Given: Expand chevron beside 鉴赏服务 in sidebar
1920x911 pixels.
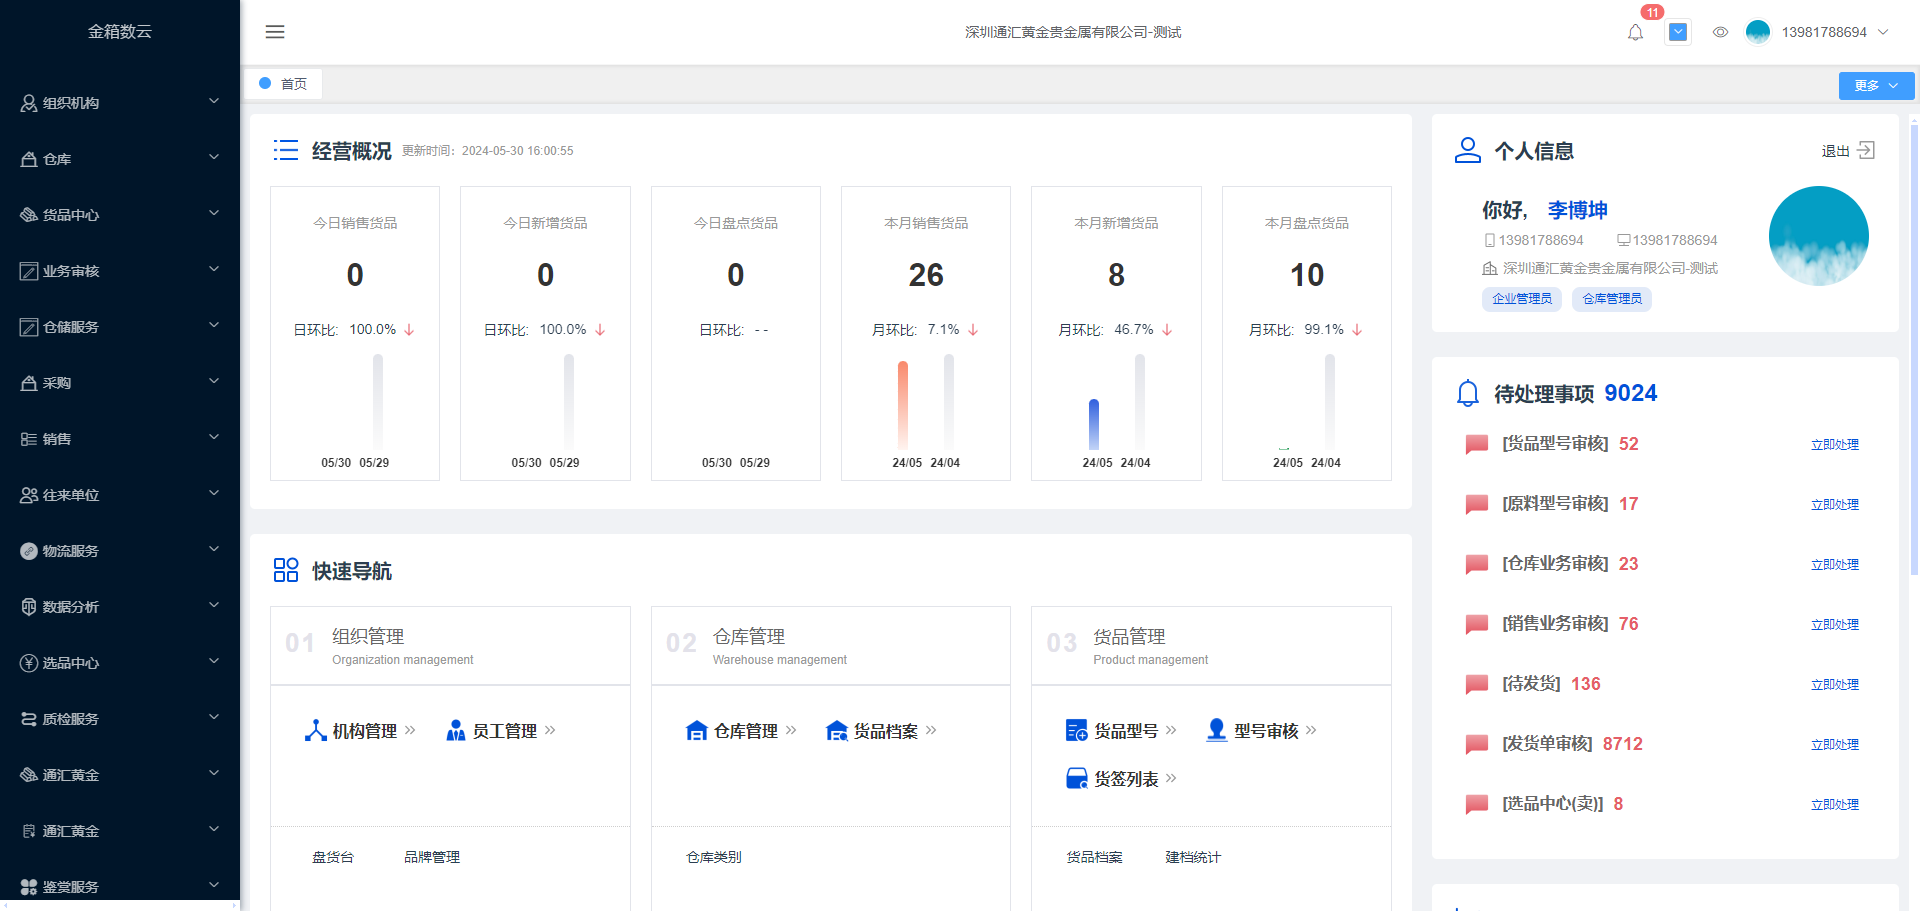Looking at the screenshot, I should pyautogui.click(x=214, y=885).
